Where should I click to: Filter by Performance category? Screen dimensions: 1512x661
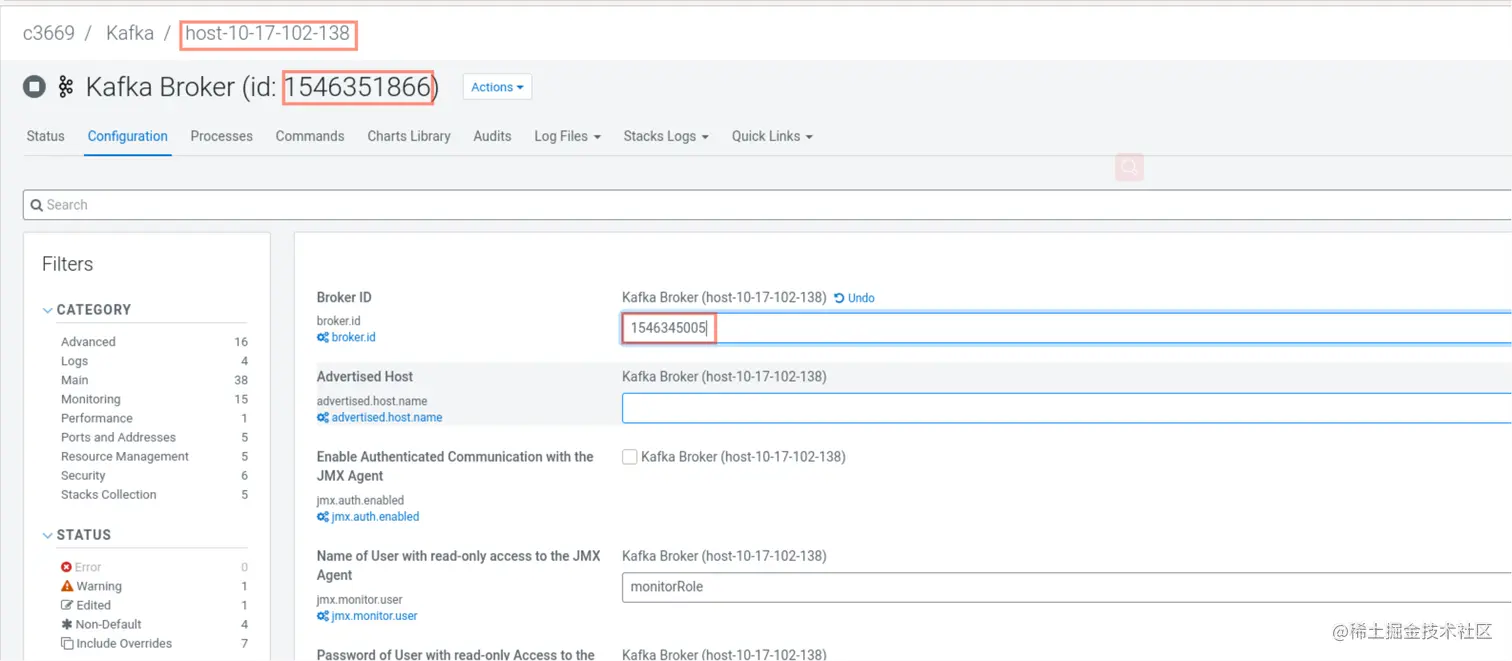pos(96,418)
